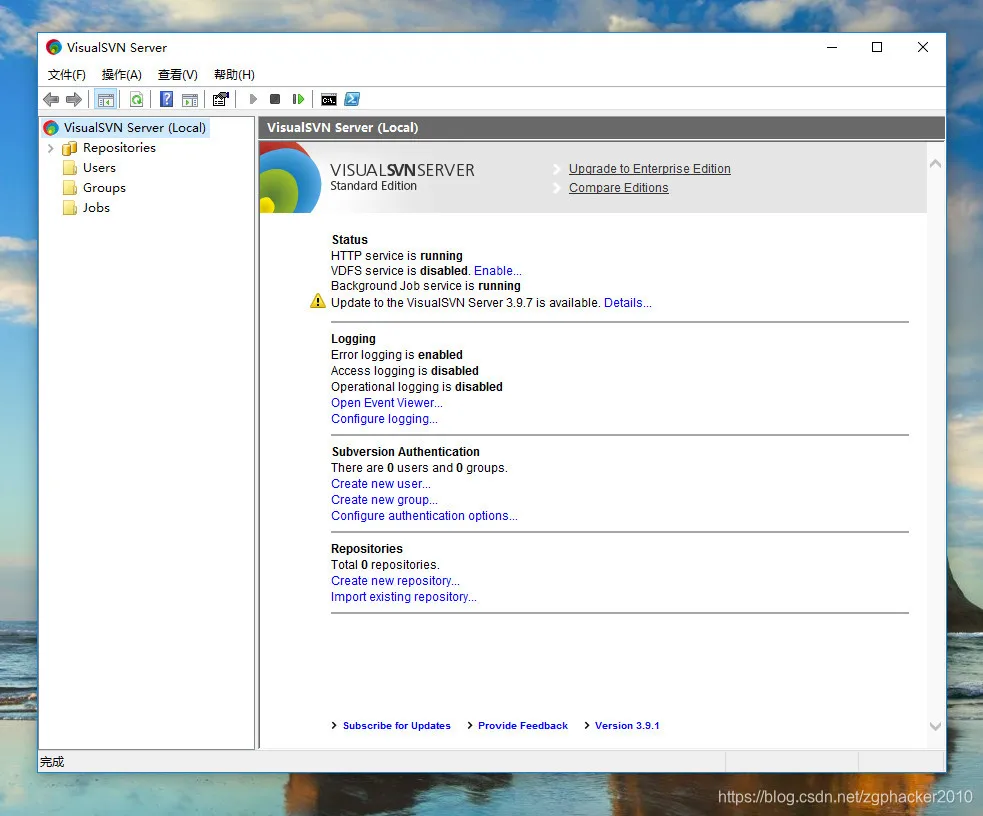Viewport: 983px width, 816px height.
Task: Open the 操作(A) menu
Action: click(121, 74)
